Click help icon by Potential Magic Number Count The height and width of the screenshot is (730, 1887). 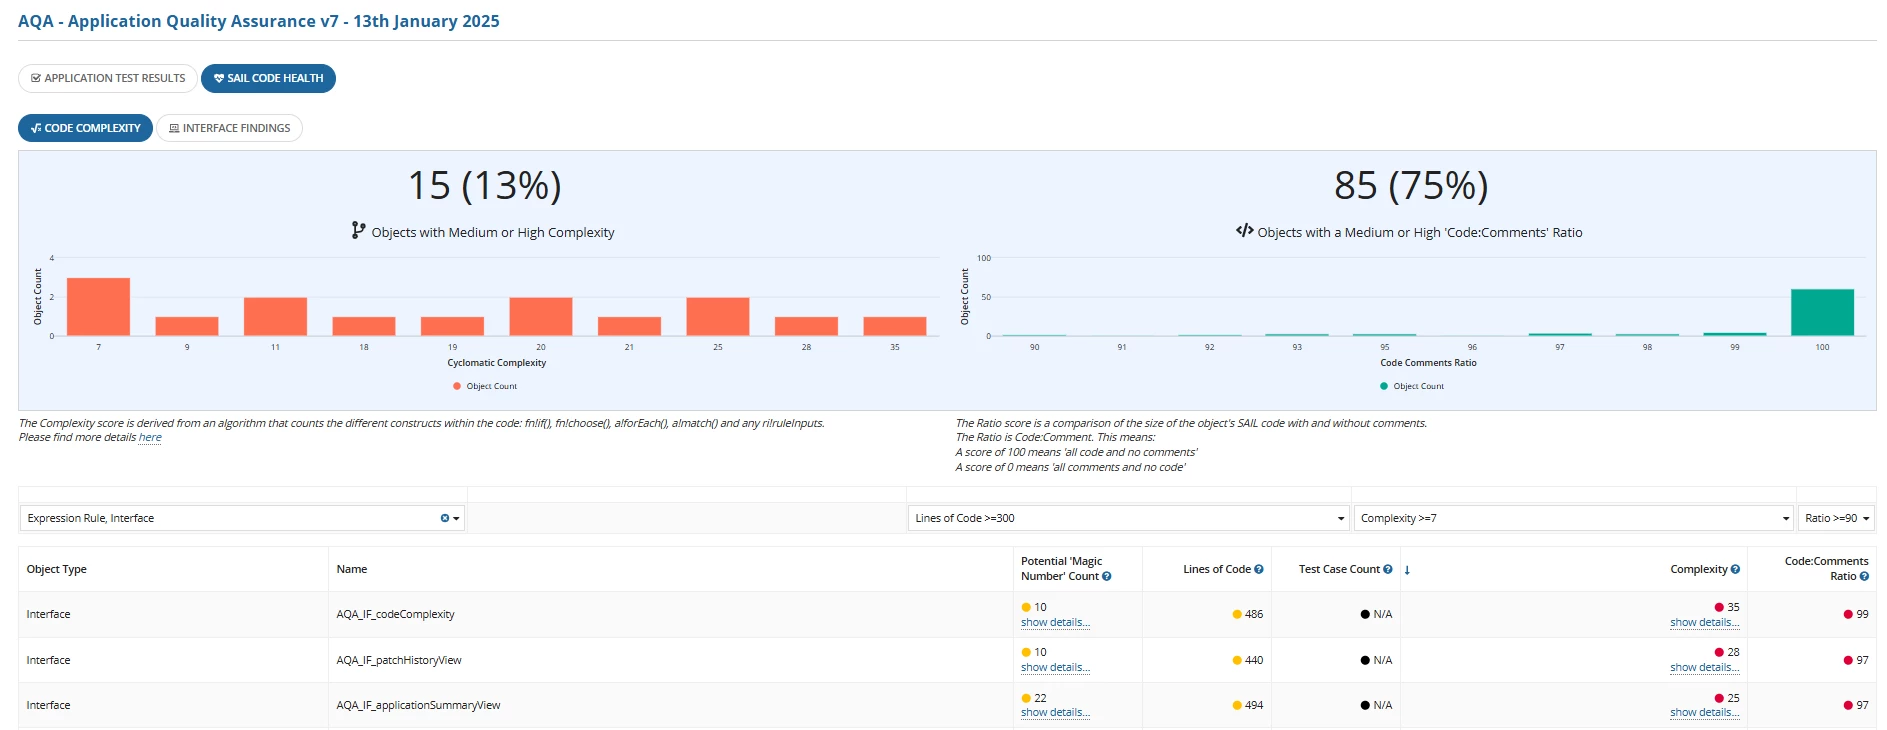pyautogui.click(x=1107, y=576)
